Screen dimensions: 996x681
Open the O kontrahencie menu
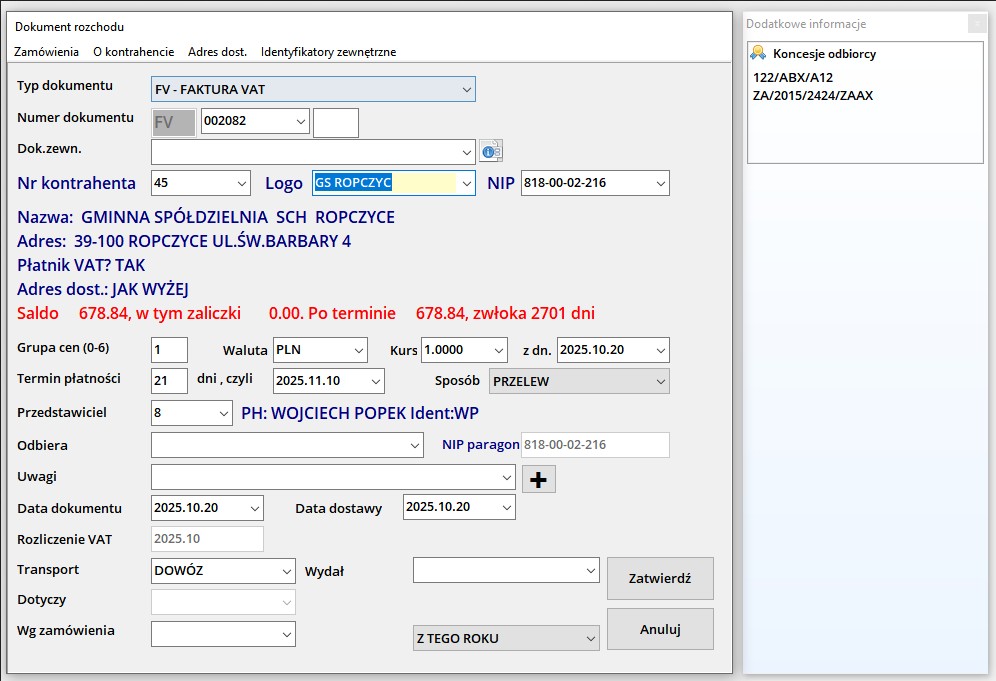tap(133, 52)
